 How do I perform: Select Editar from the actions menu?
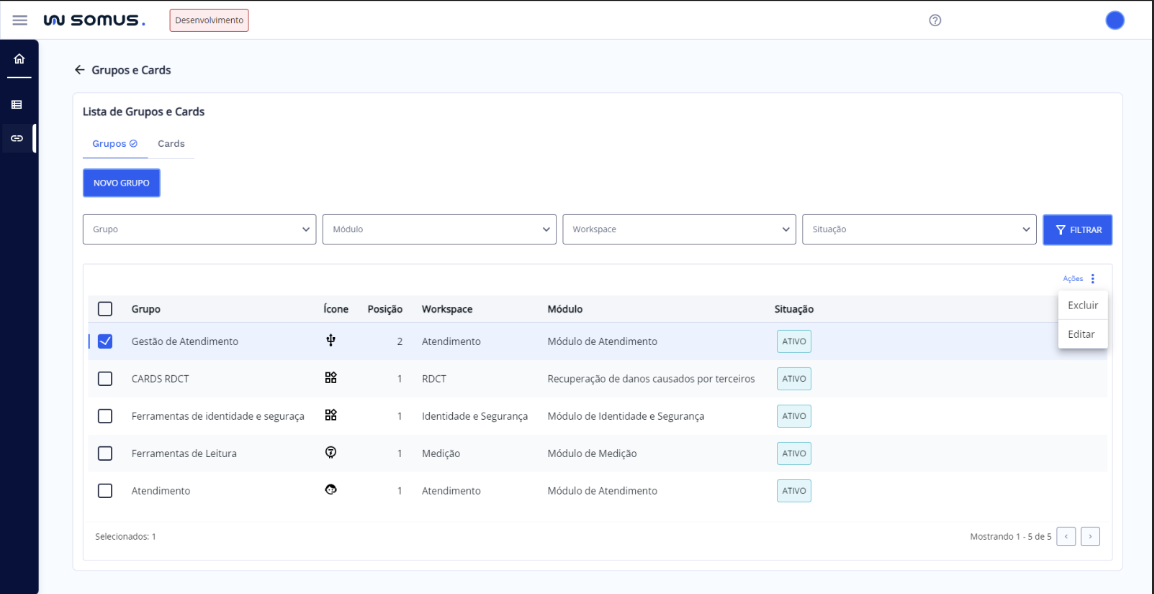click(1081, 334)
